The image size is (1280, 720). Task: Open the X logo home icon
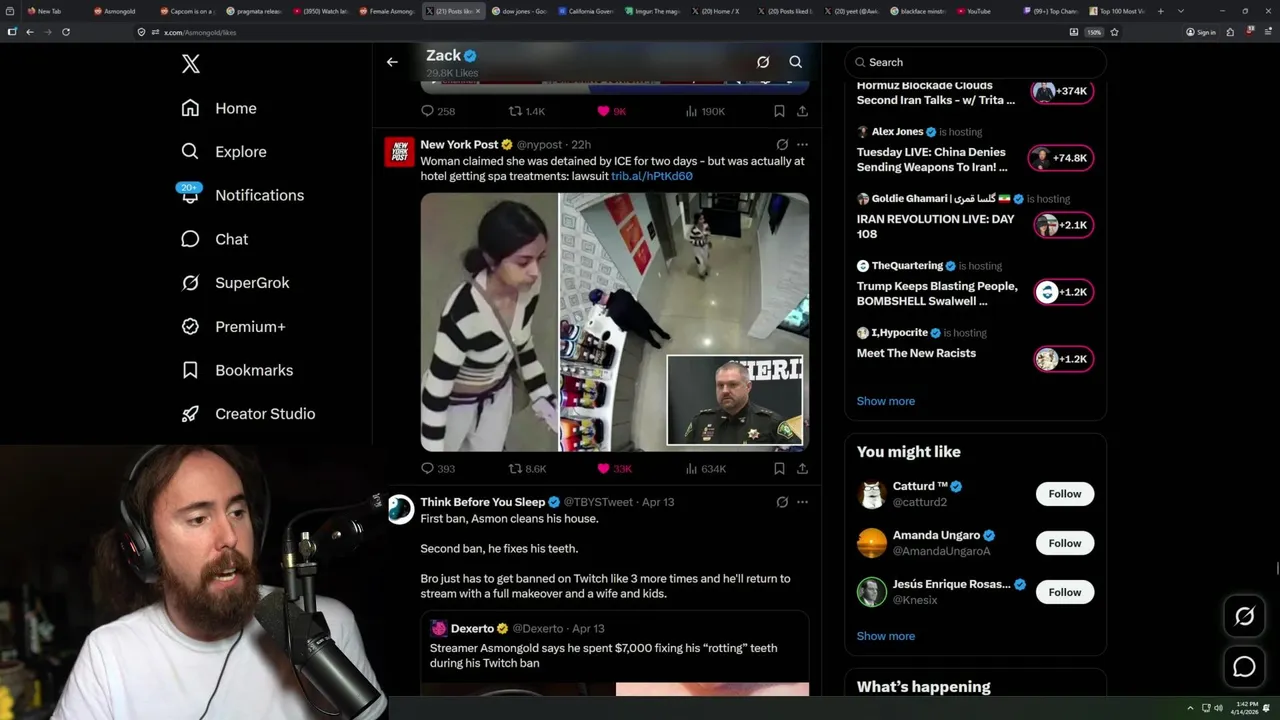click(x=191, y=65)
